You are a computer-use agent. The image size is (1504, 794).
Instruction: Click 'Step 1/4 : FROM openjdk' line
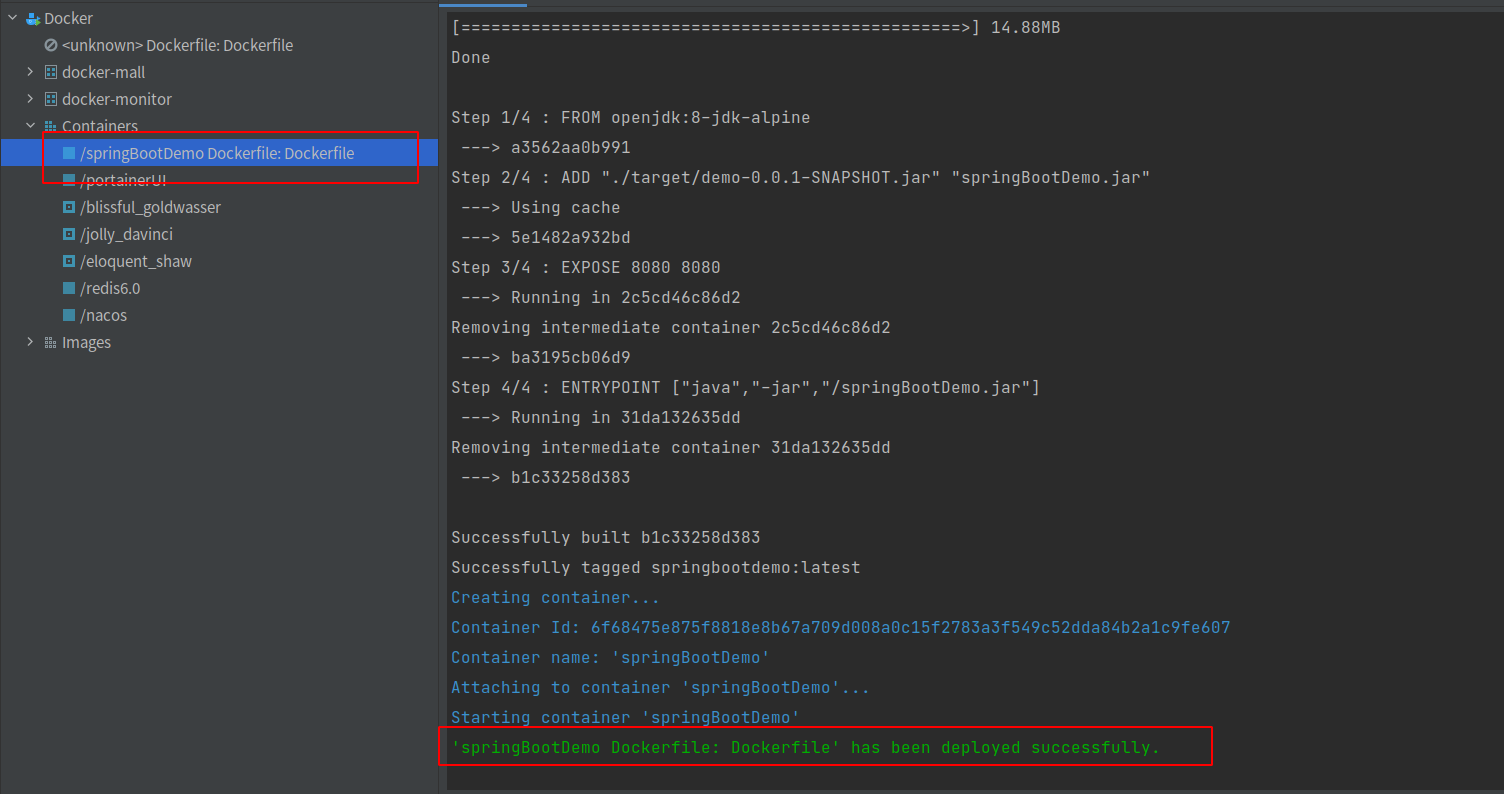pyautogui.click(x=630, y=118)
